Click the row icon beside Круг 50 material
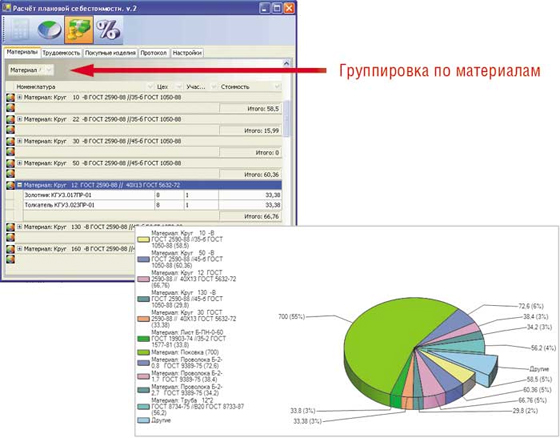Image resolution: width=560 pixels, height=438 pixels. pos(10,163)
